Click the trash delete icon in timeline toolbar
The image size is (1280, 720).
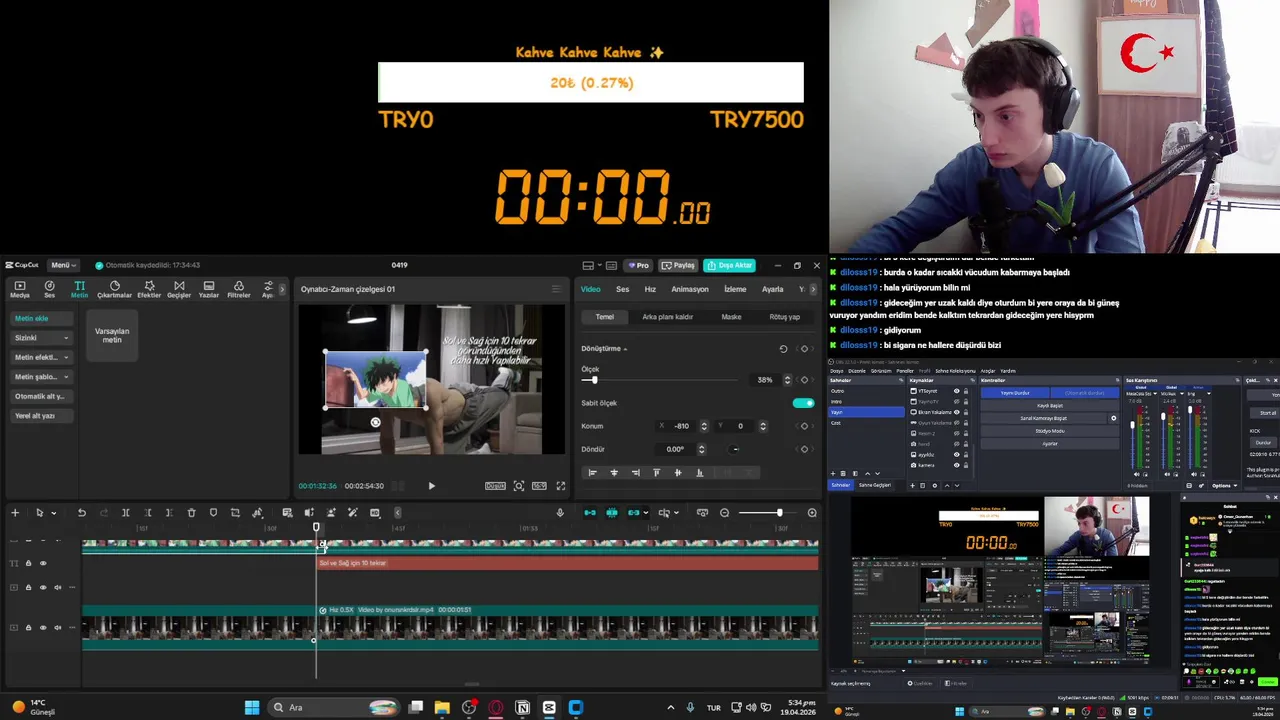(192, 513)
